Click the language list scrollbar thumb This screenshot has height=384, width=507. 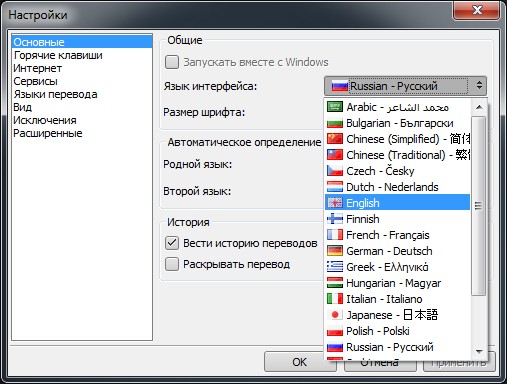479,206
